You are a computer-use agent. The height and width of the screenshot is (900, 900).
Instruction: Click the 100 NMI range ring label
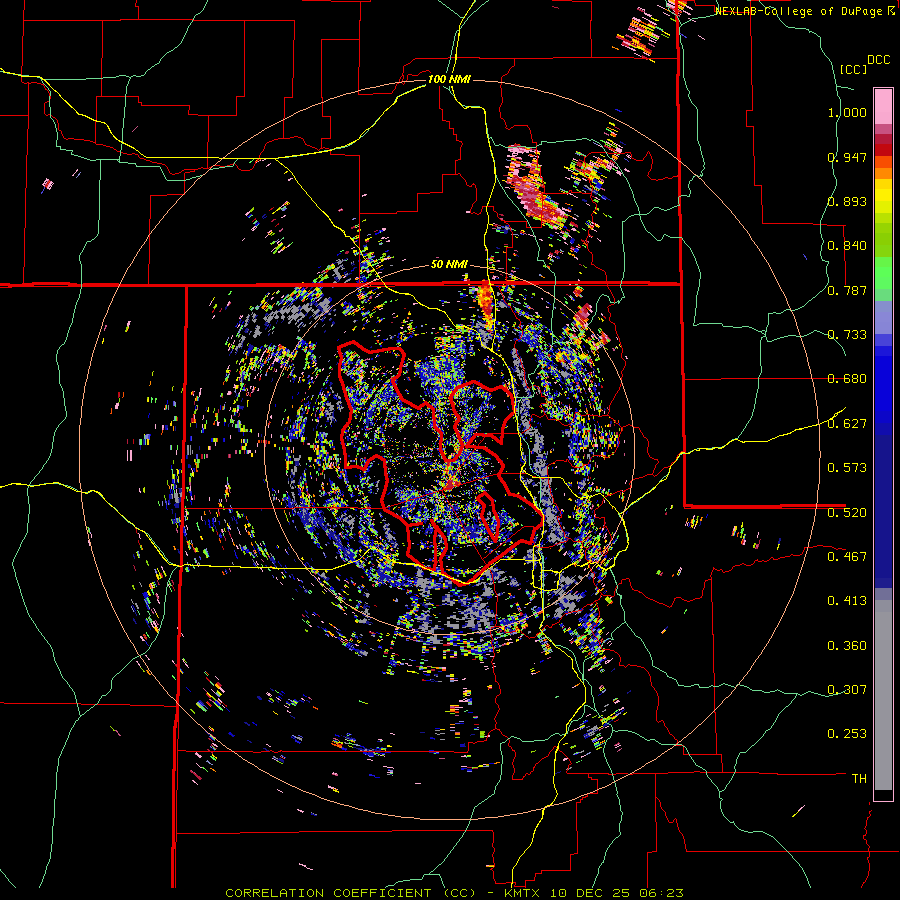point(449,79)
